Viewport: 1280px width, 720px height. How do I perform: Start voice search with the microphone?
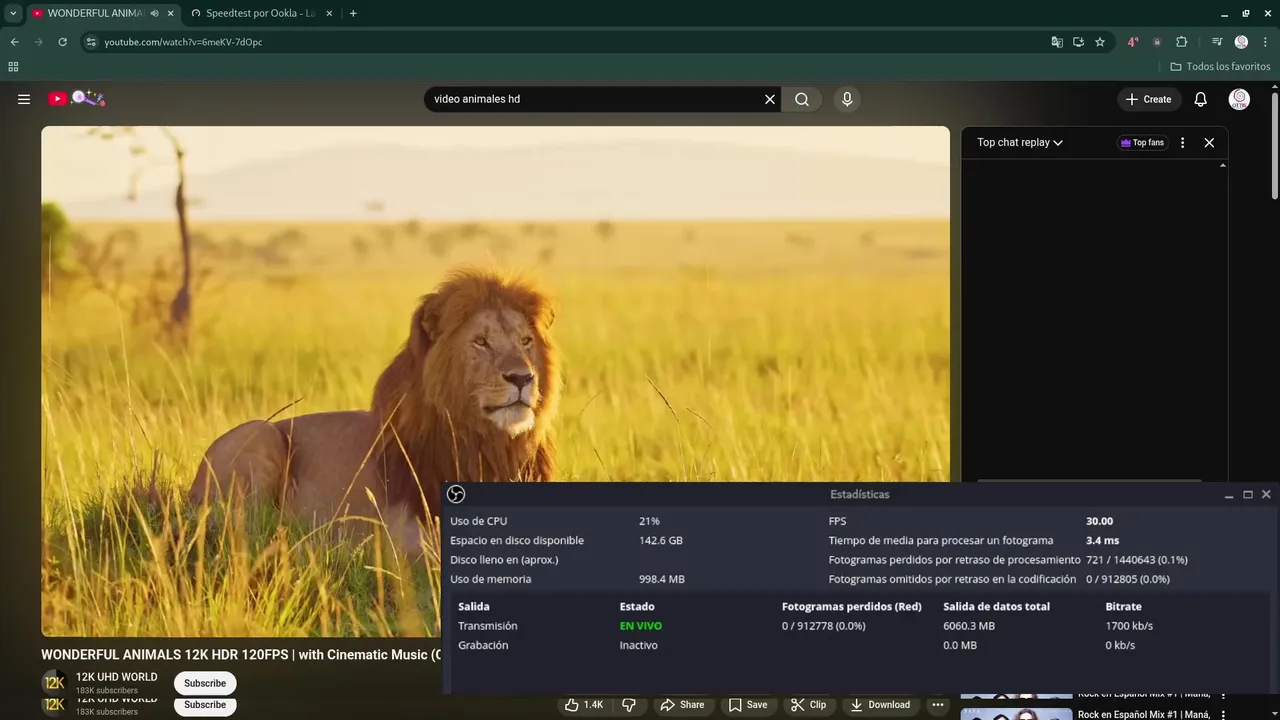click(x=847, y=99)
